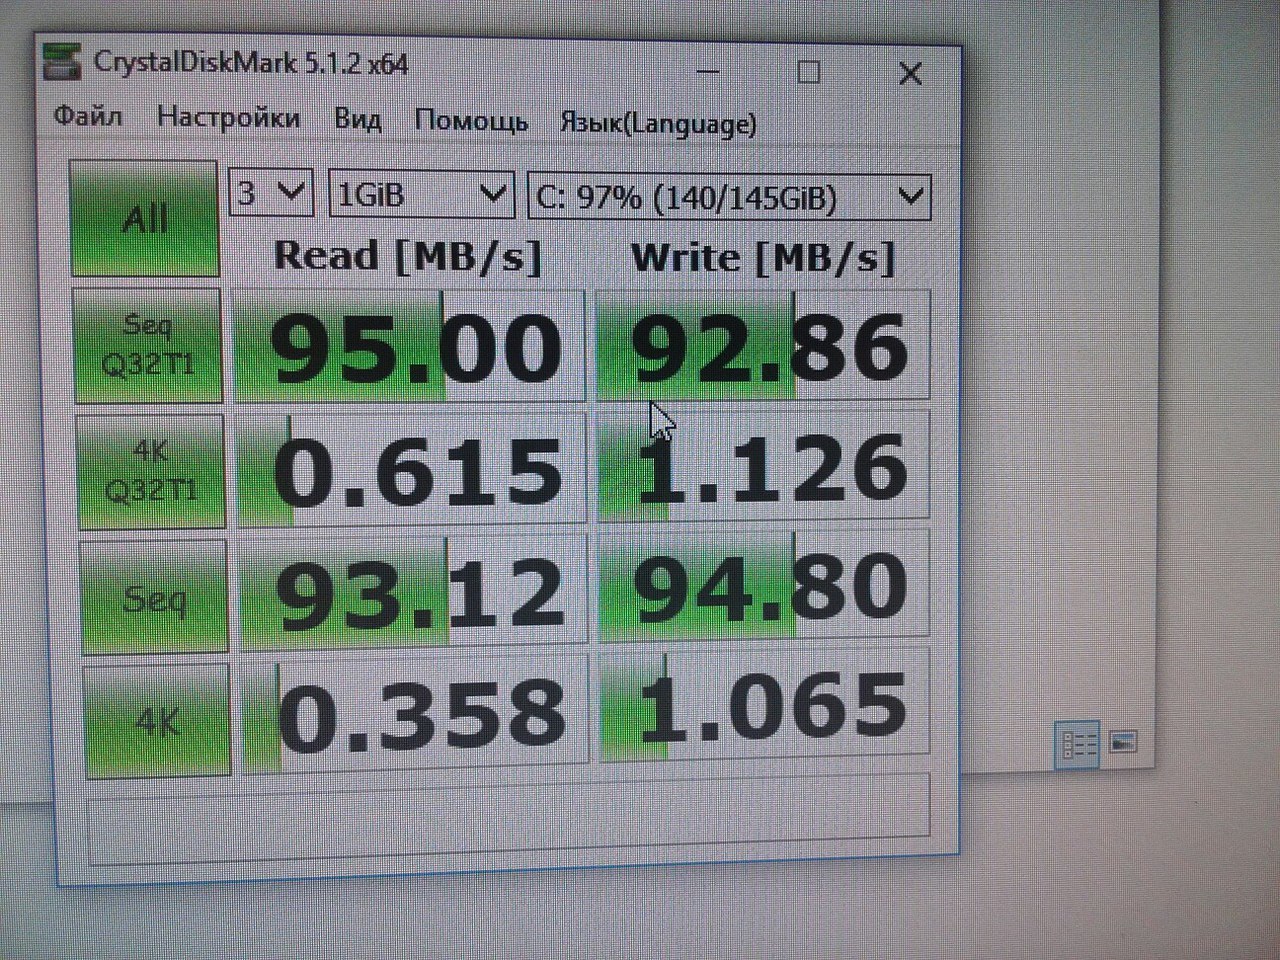Expand the drive dropdown showing C: 97%

click(x=729, y=197)
